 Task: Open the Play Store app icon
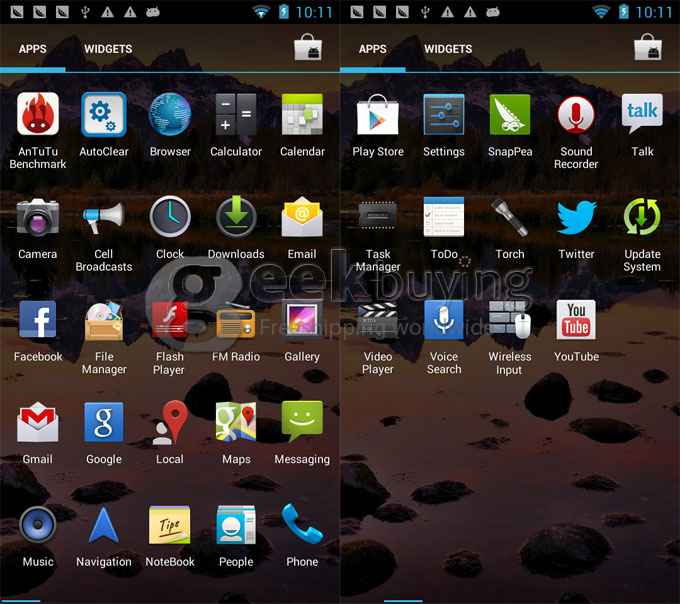378,114
